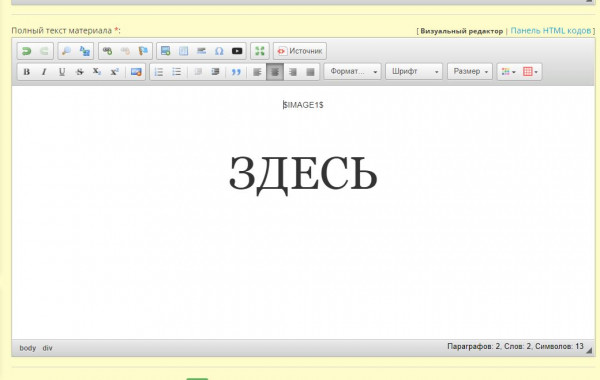Justify the text
This screenshot has width=600, height=380.
[x=310, y=72]
